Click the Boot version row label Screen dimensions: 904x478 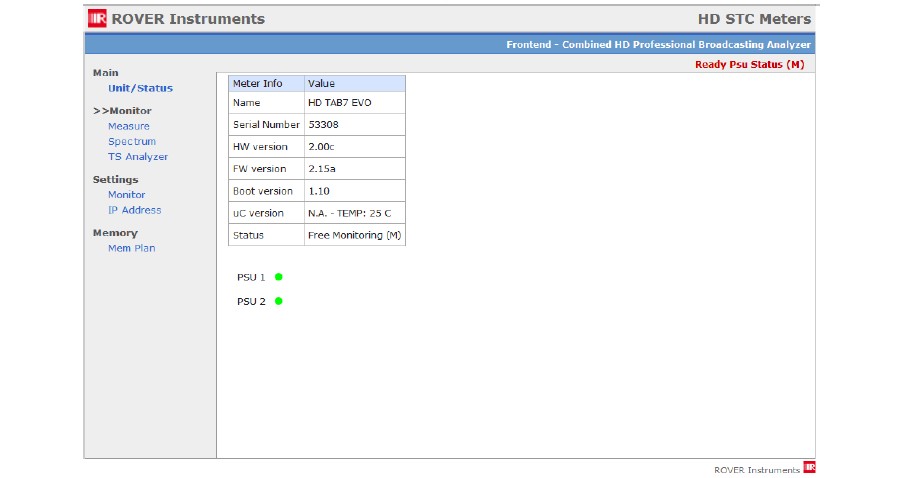(263, 191)
